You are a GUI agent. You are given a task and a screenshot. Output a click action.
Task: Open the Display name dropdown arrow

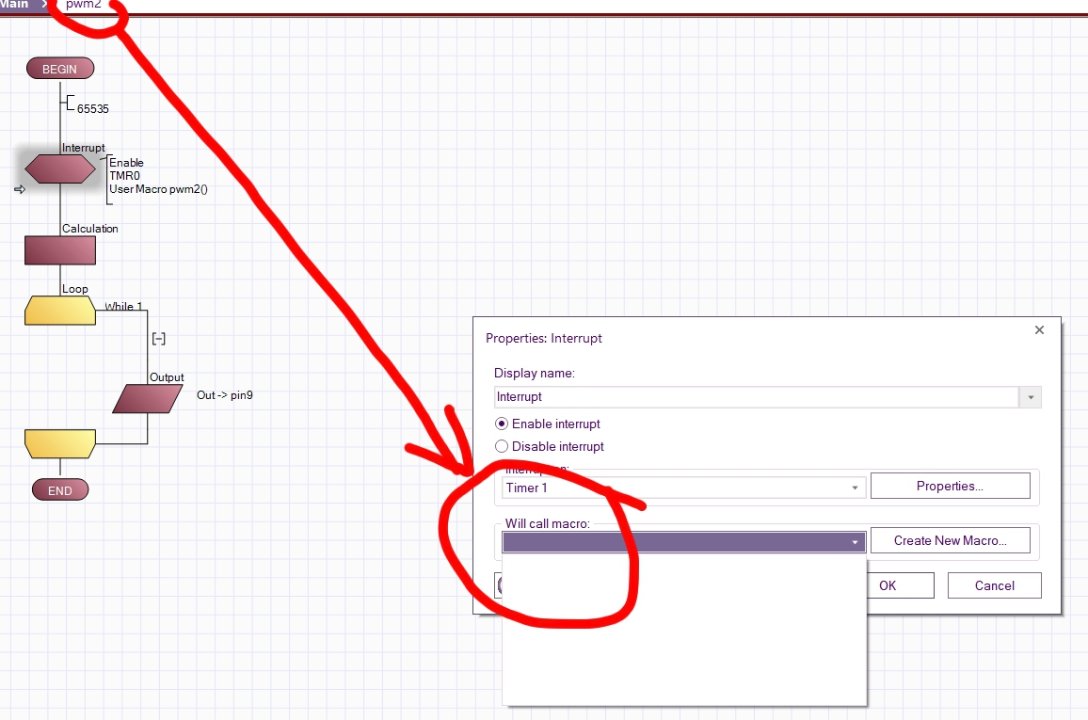coord(1030,397)
